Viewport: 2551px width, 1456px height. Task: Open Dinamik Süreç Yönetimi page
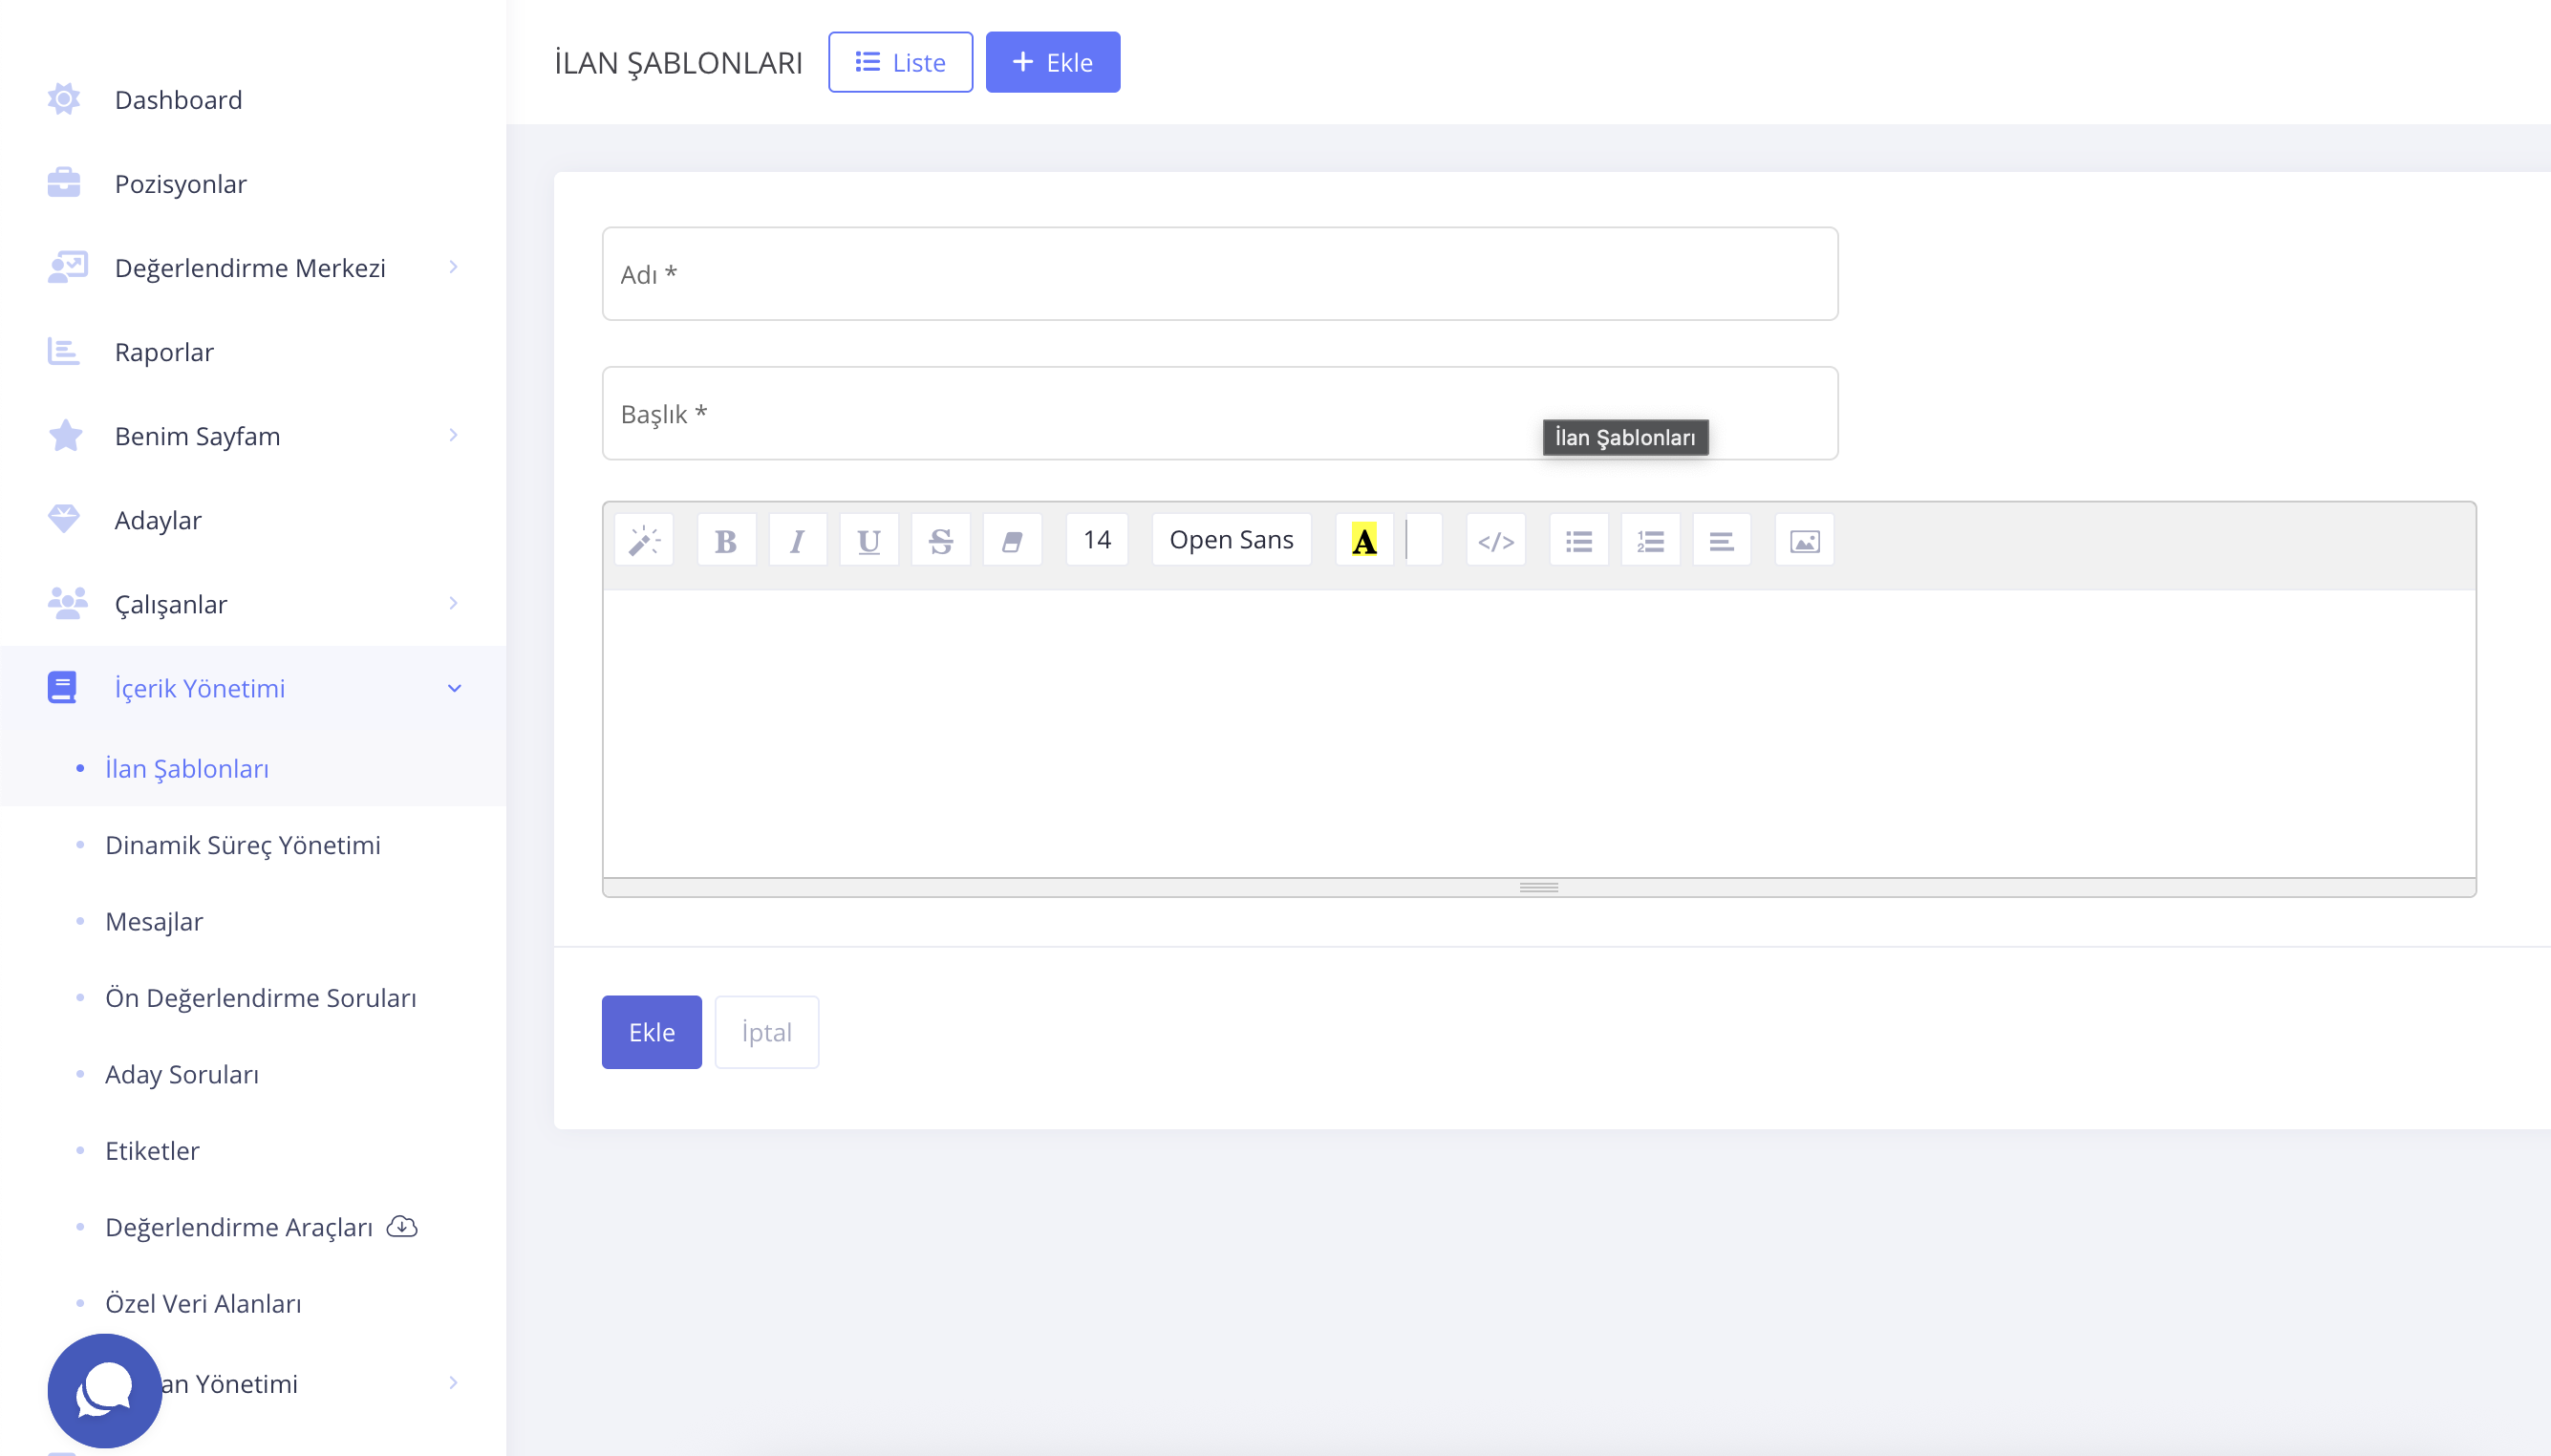tap(243, 845)
